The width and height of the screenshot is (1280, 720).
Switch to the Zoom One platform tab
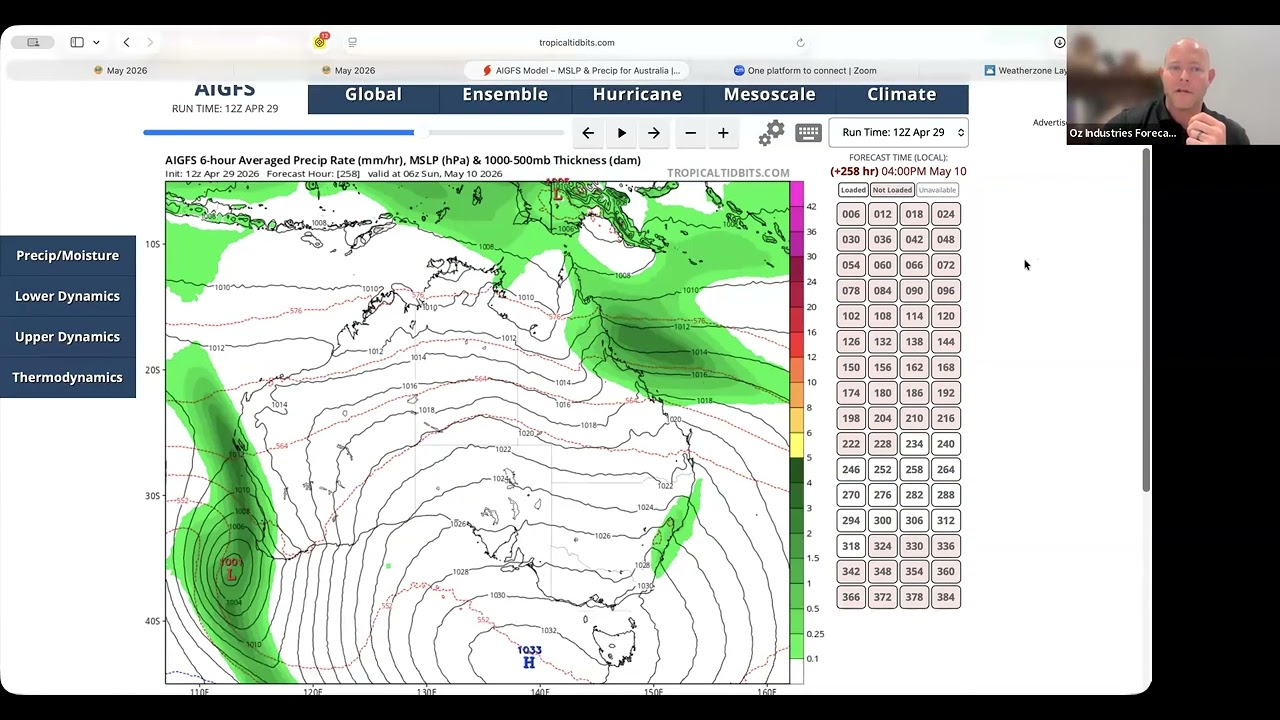tap(805, 70)
